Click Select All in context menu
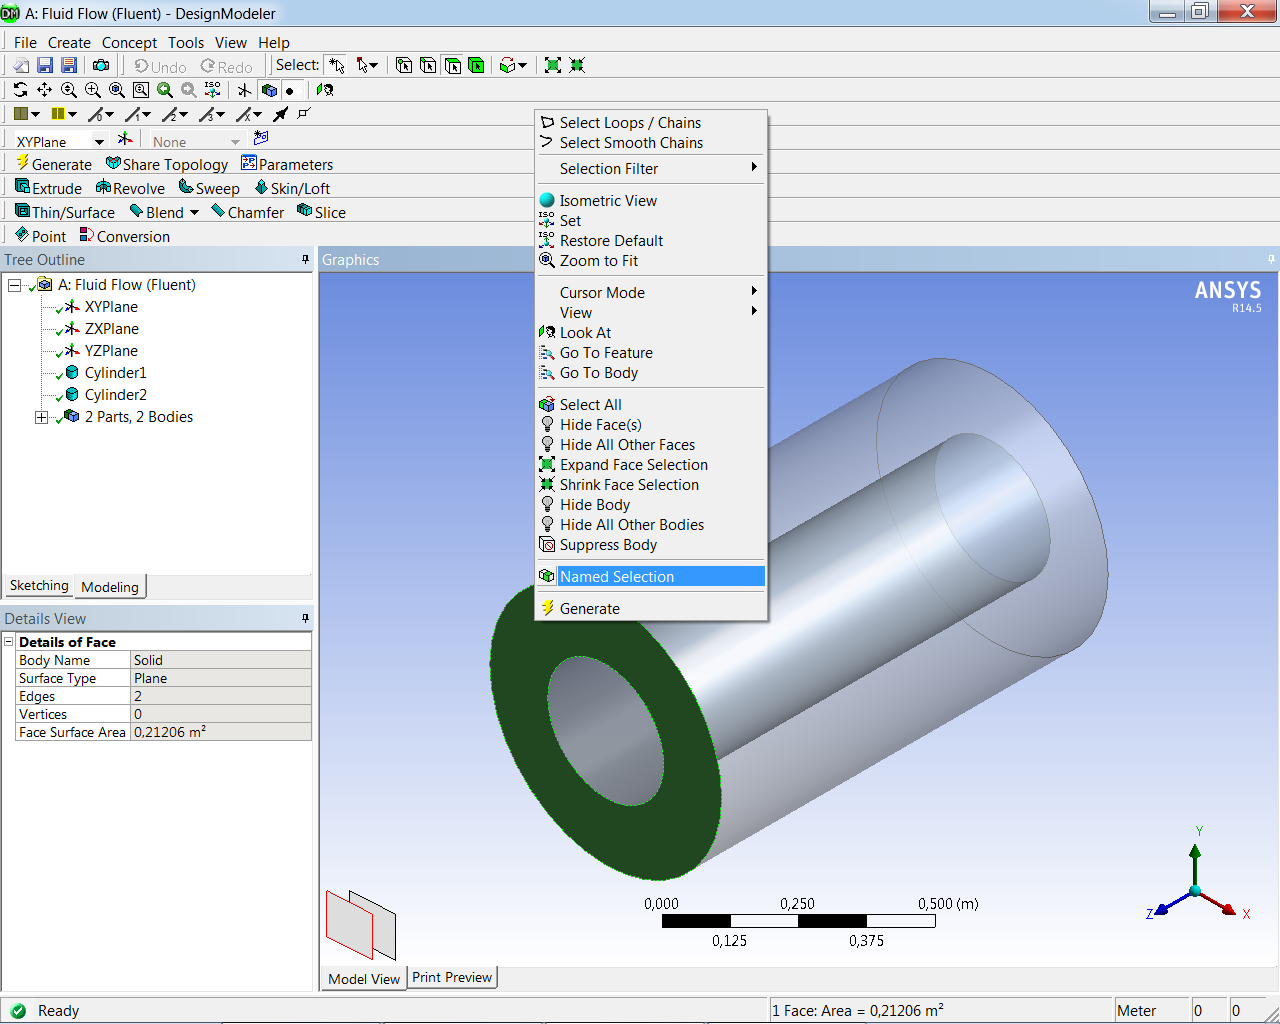The image size is (1280, 1024). coord(651,404)
